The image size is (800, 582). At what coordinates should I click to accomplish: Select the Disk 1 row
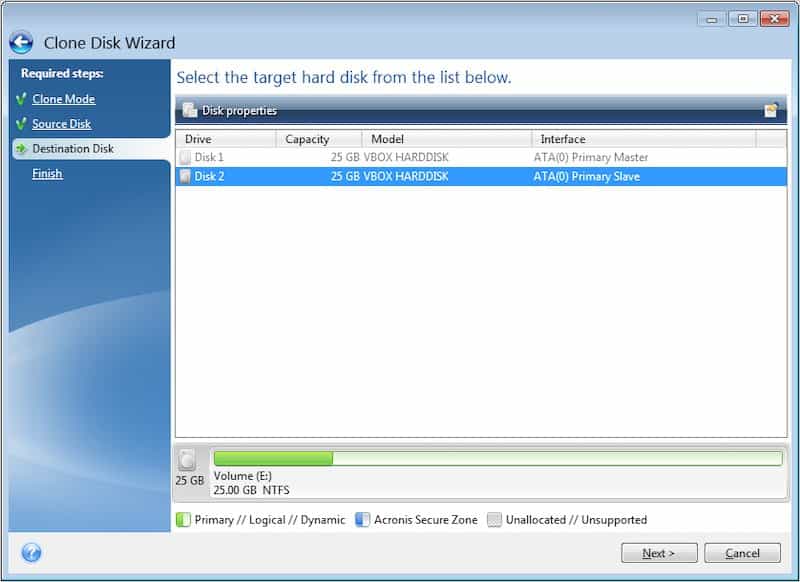pos(481,157)
